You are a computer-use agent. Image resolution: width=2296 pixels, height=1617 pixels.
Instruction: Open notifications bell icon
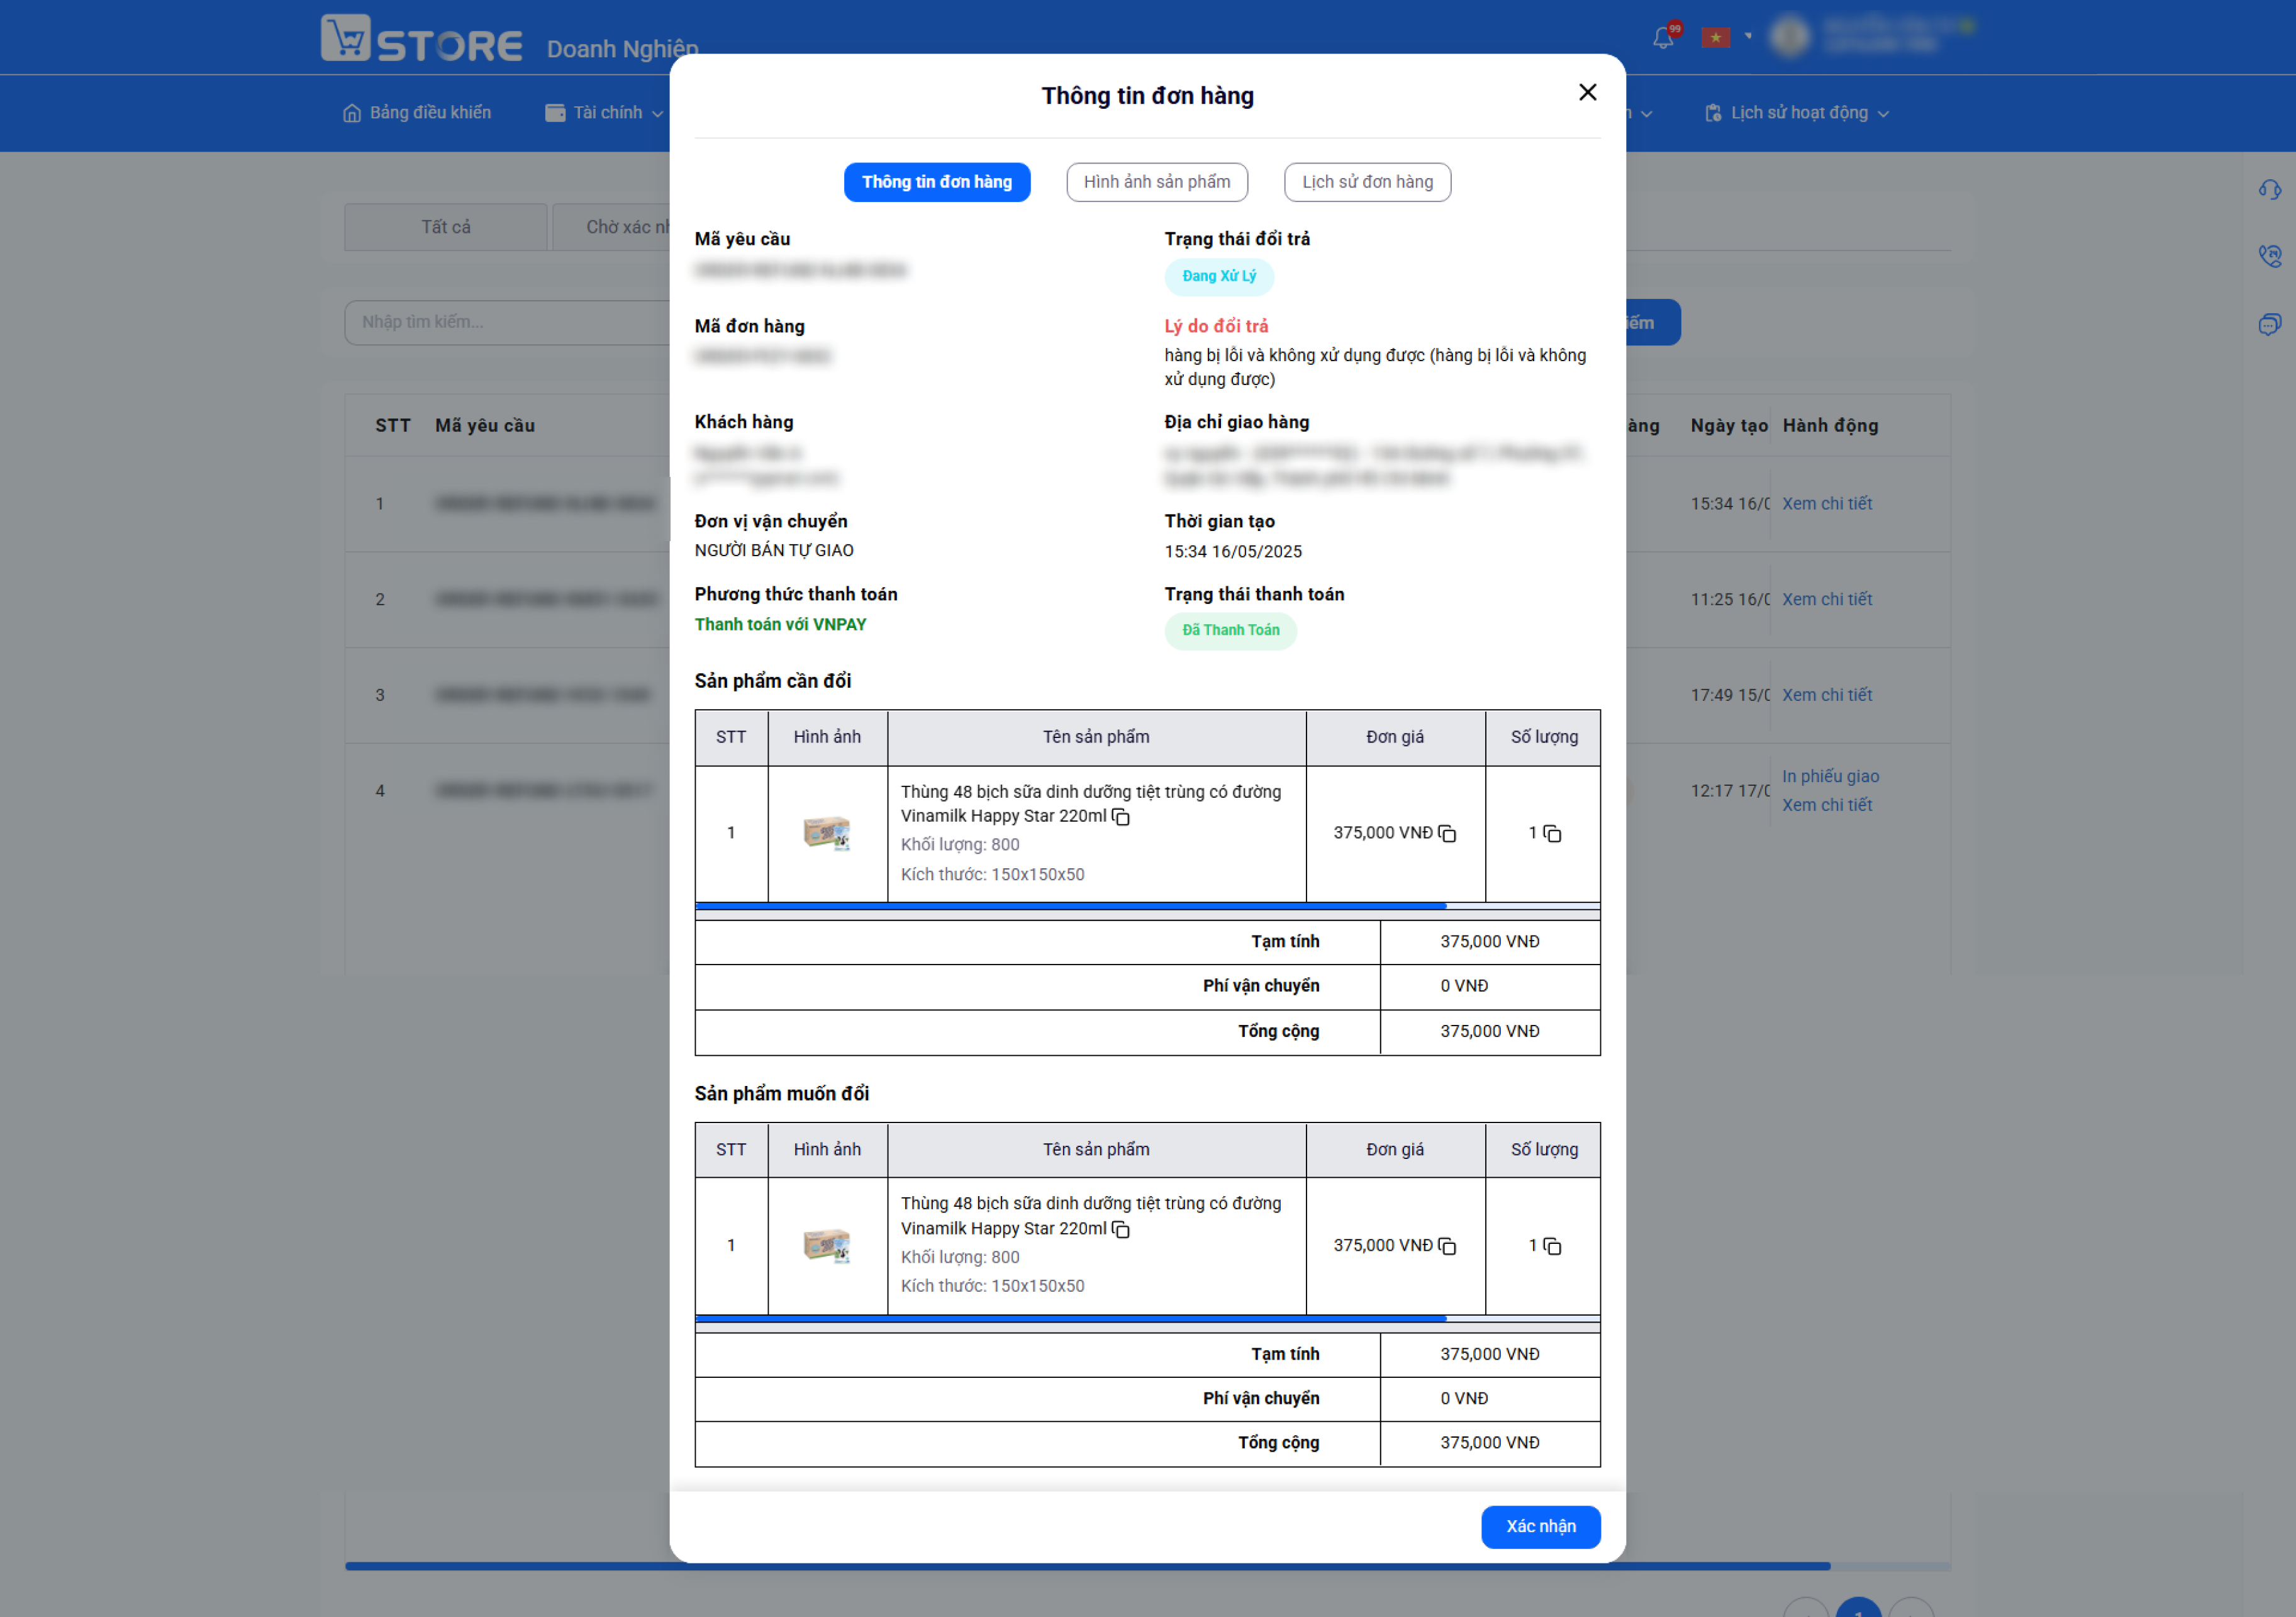pyautogui.click(x=1663, y=37)
